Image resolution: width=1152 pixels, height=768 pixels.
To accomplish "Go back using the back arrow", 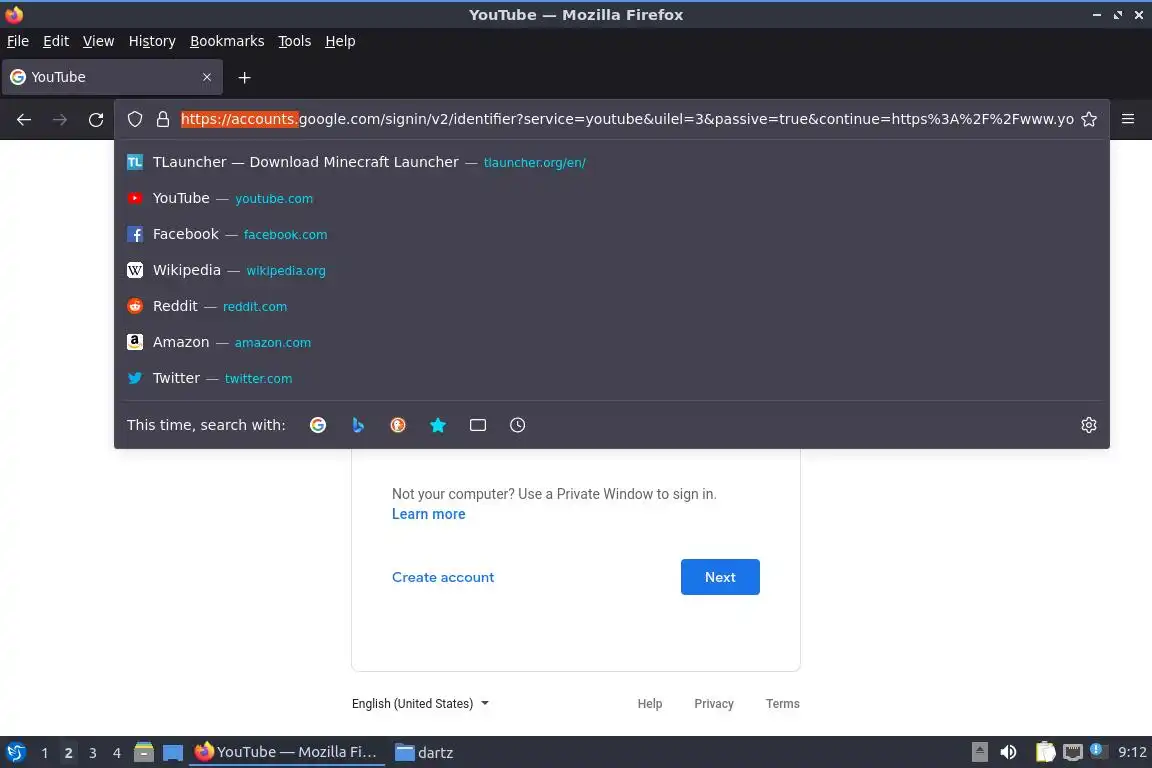I will [24, 119].
